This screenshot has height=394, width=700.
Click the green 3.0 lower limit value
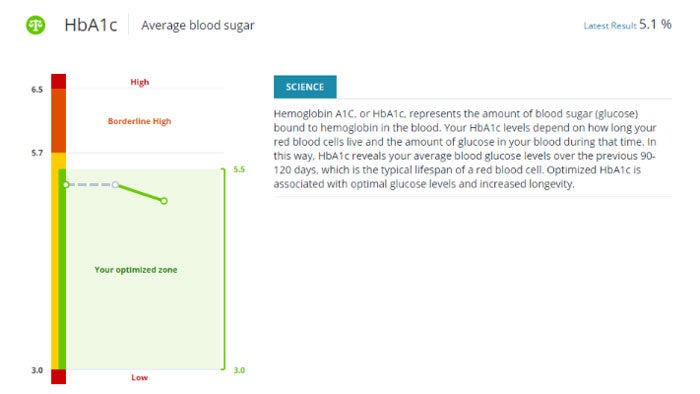pos(239,370)
